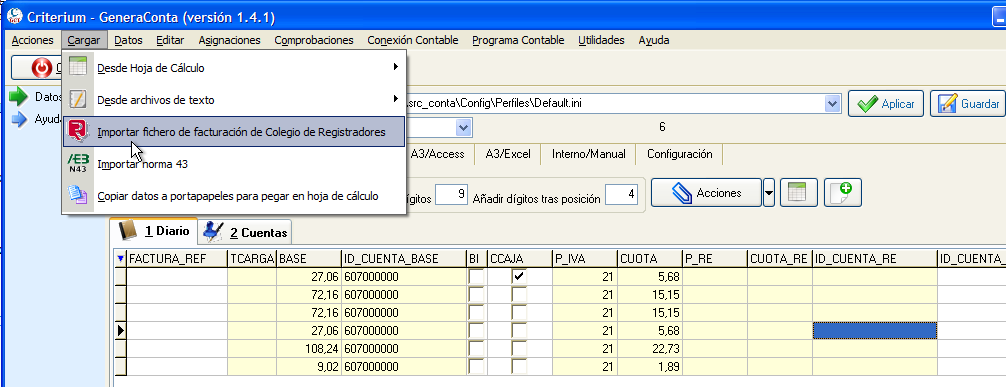
Task: Click the copy documents icon in Cargar menu
Action: (78, 194)
